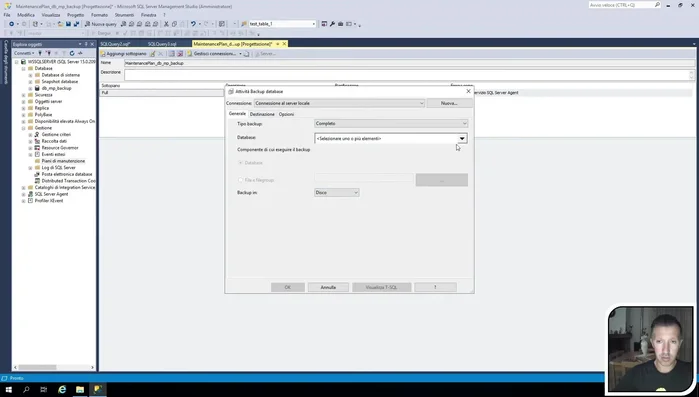Image resolution: width=699 pixels, height=397 pixels.
Task: Expand the Log di SQL Server node
Action: coord(30,168)
